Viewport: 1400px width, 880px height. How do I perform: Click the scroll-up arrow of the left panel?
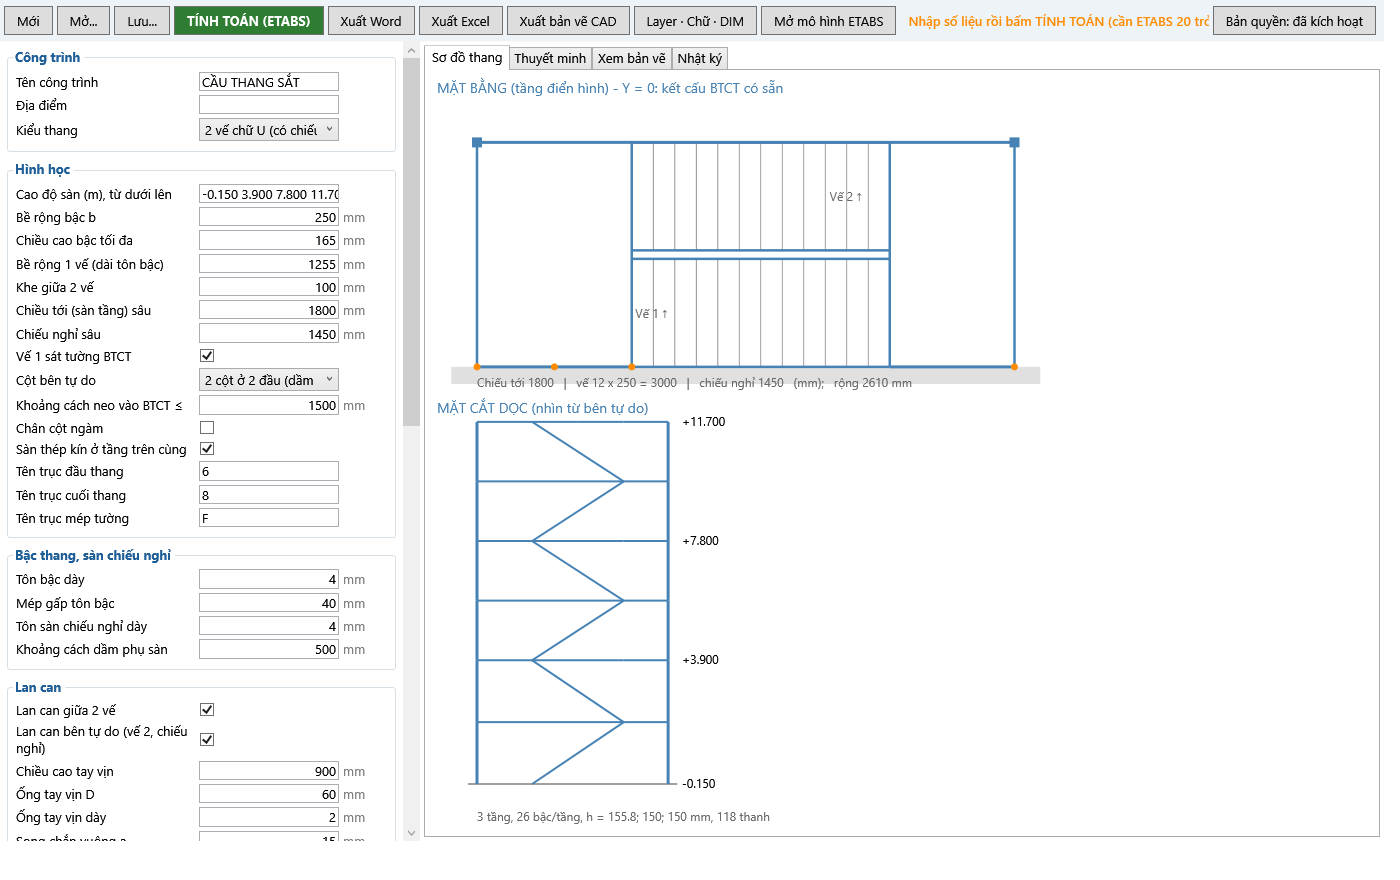pyautogui.click(x=411, y=50)
